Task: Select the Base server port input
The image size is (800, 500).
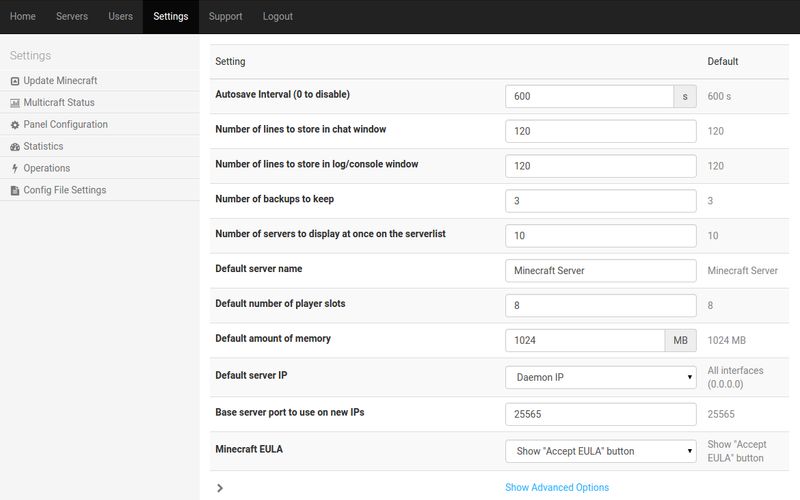Action: click(x=600, y=414)
